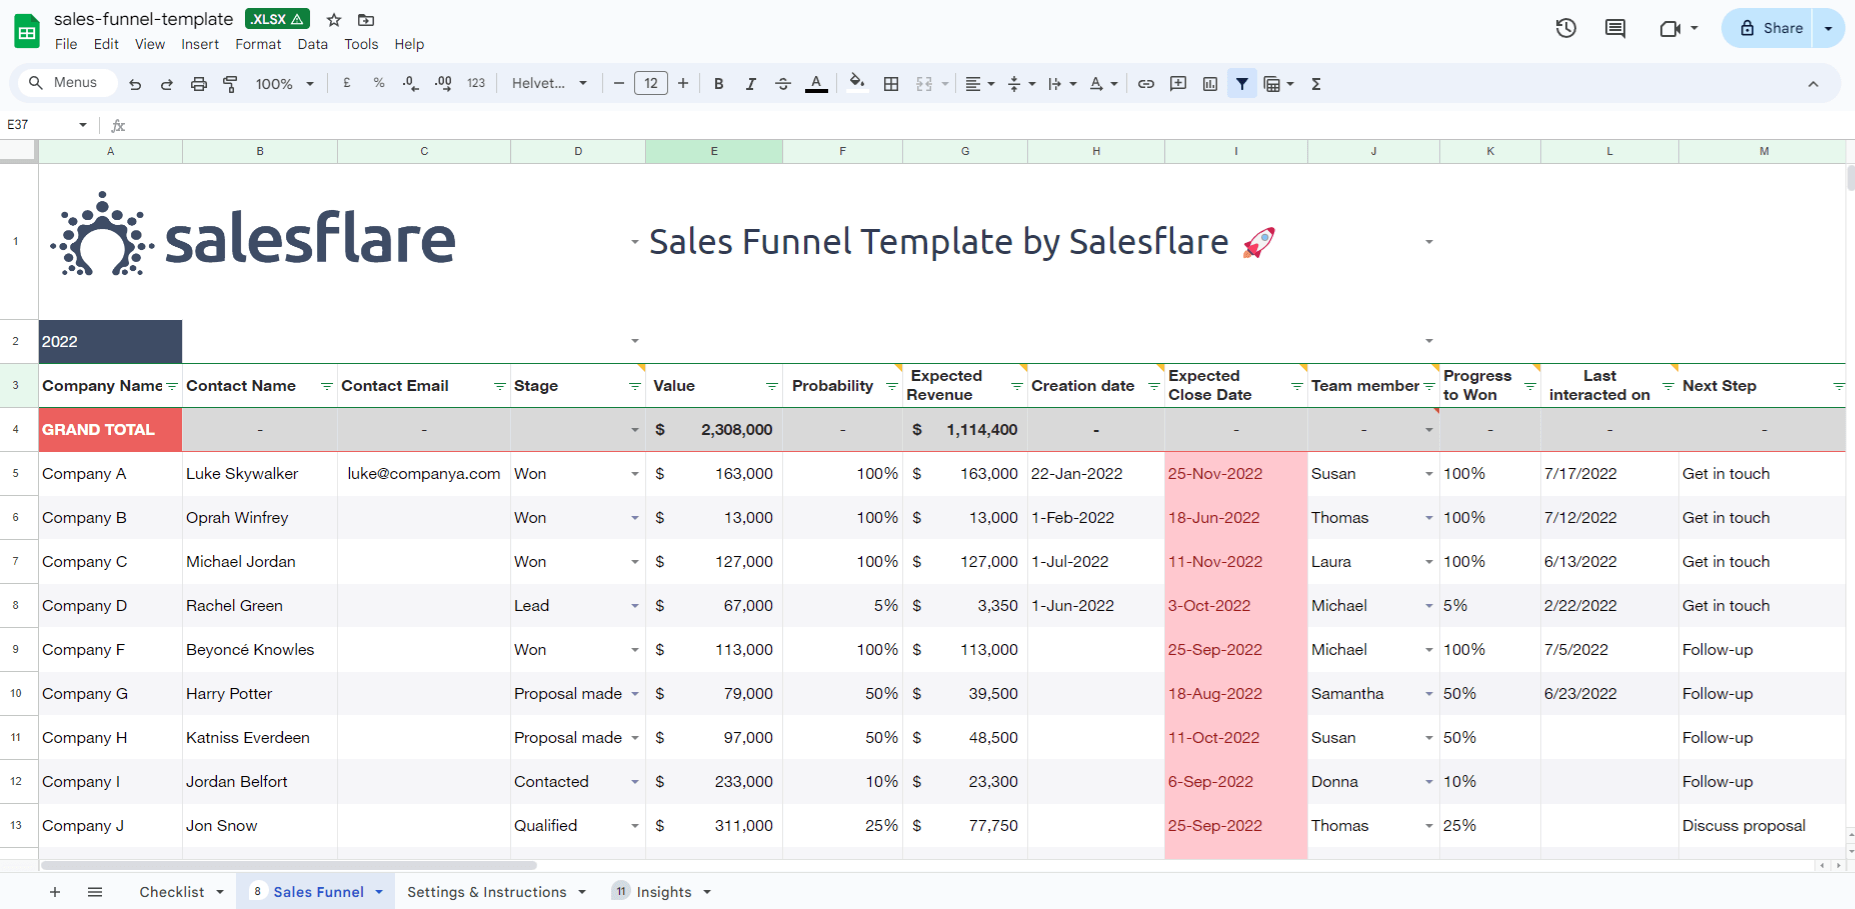This screenshot has width=1855, height=909.
Task: Toggle italic formatting
Action: click(750, 84)
